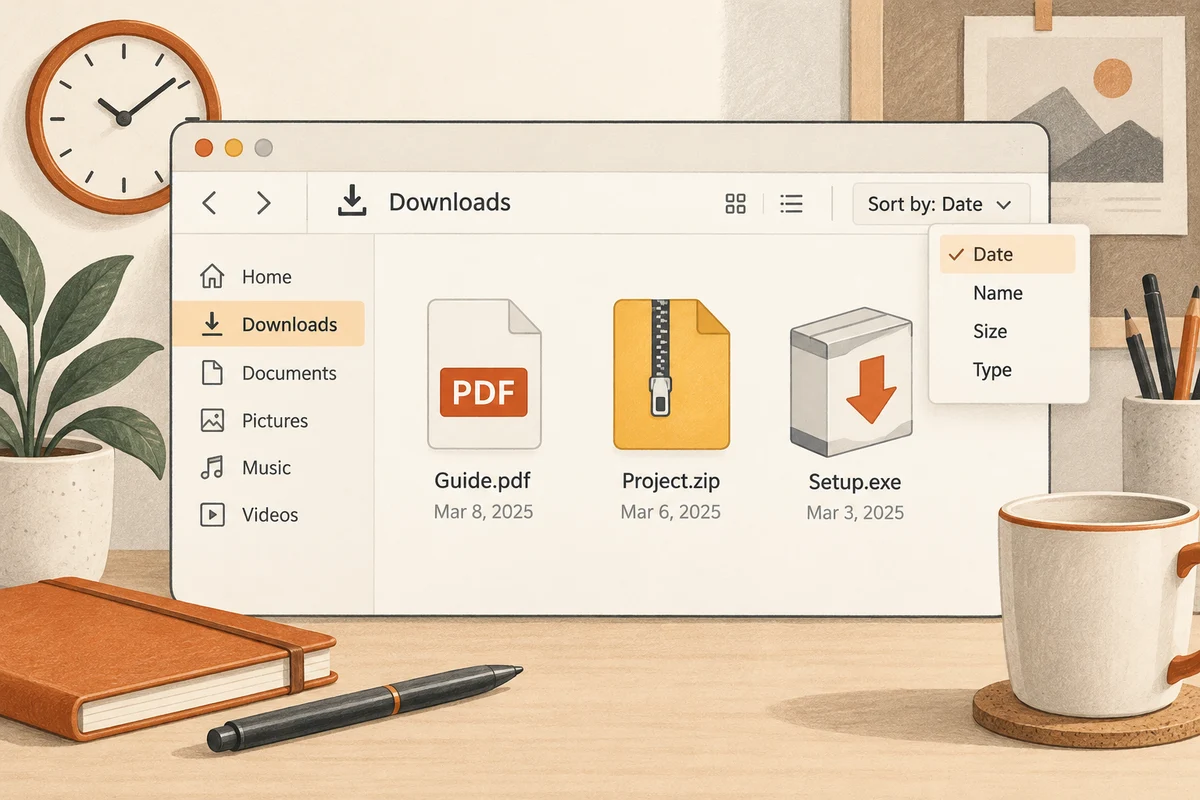
Task: Click the date Mar 3, 2025
Action: pos(855,513)
